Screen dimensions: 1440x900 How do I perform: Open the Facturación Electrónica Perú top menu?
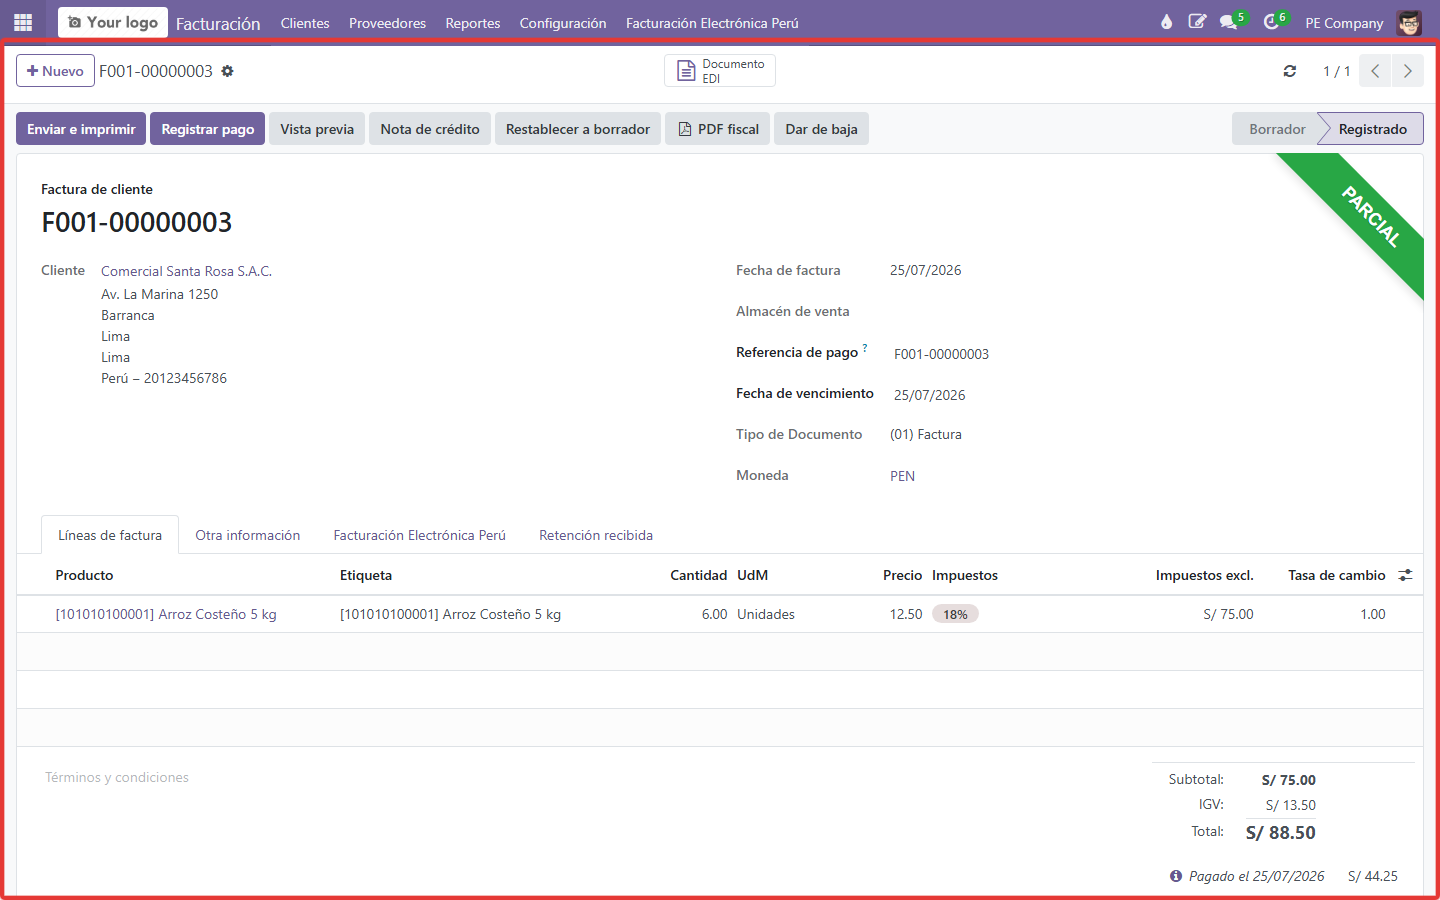(712, 23)
